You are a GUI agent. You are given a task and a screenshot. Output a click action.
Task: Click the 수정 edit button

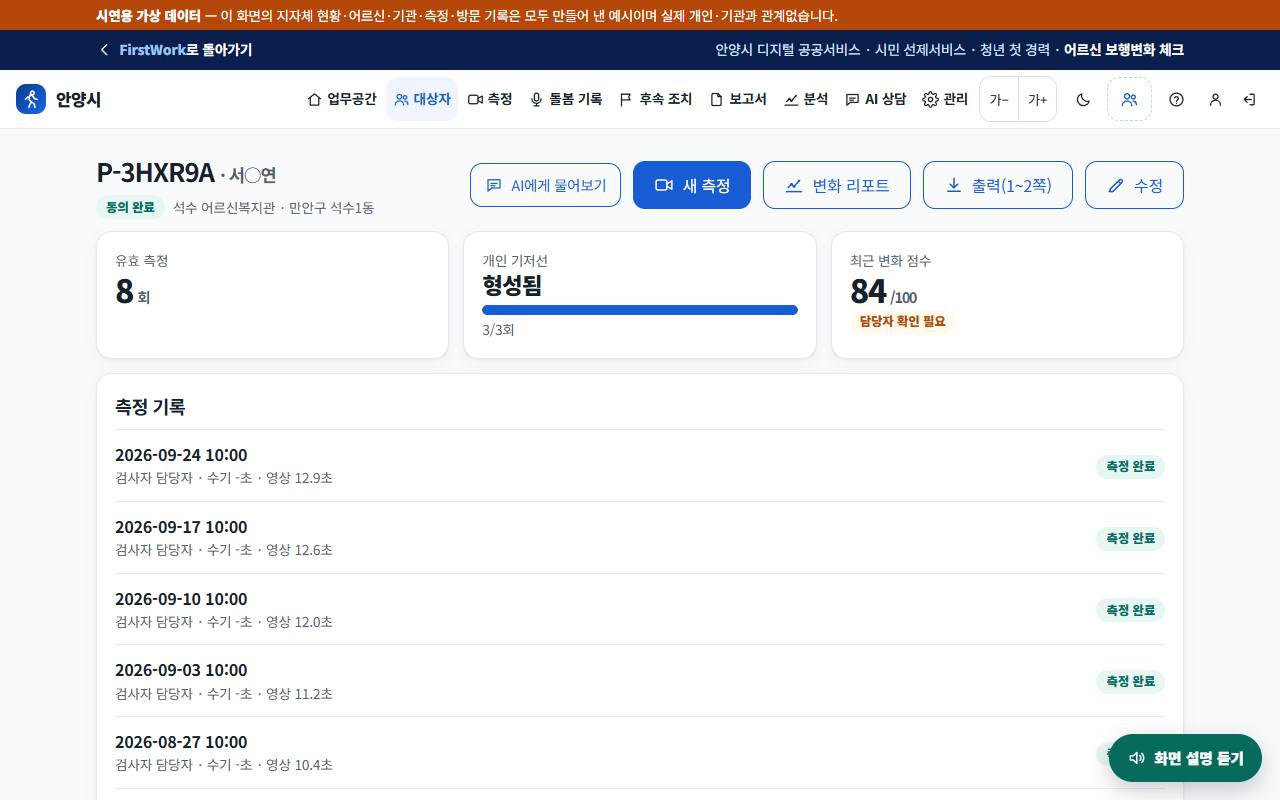pos(1134,185)
